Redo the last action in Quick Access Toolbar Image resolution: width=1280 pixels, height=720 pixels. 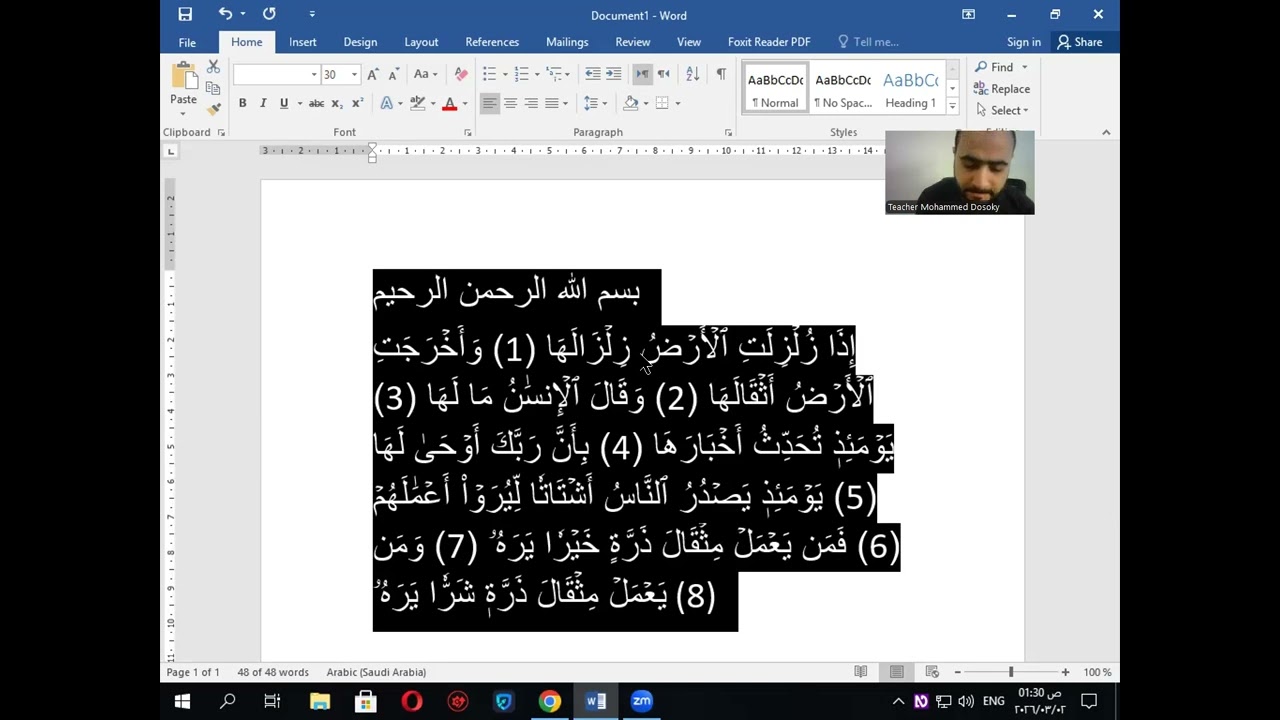pos(269,14)
